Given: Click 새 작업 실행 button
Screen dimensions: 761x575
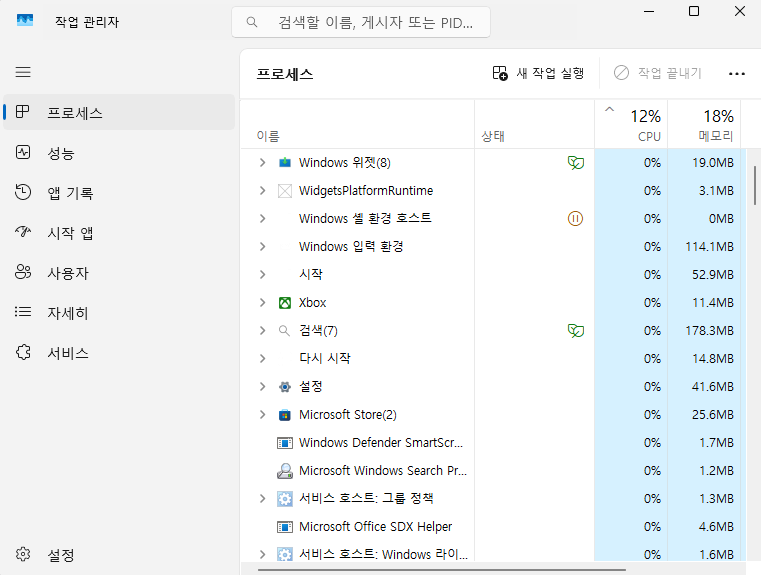Looking at the screenshot, I should [x=539, y=73].
